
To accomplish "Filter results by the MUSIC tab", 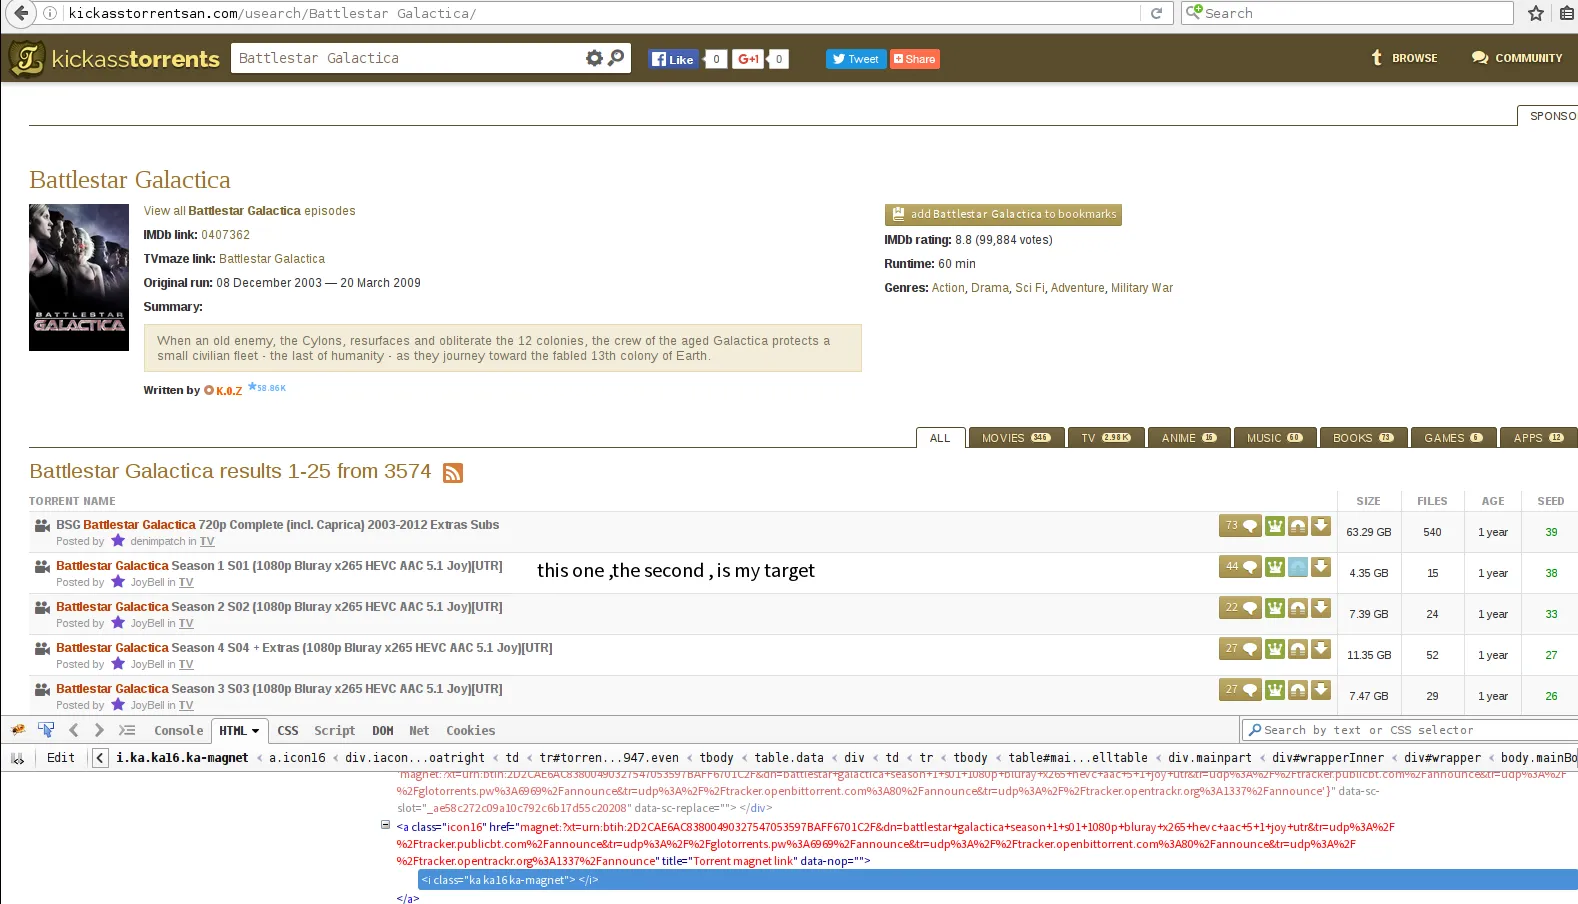I will (1275, 438).
